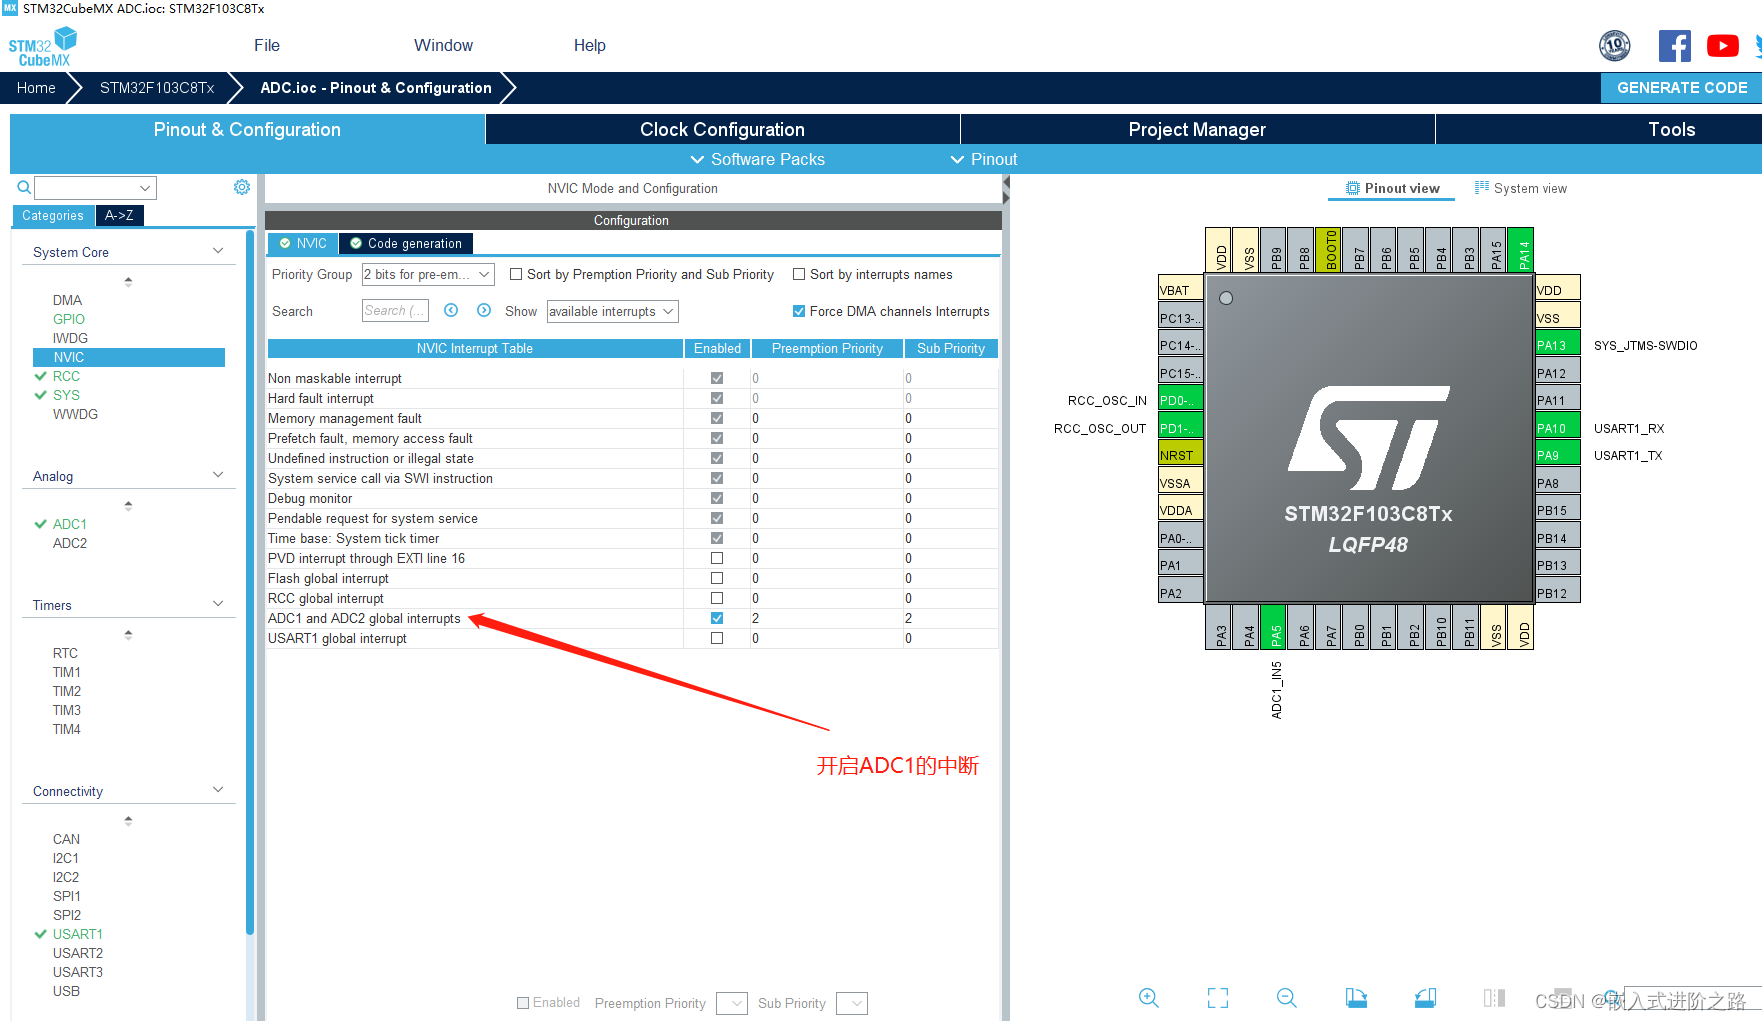
Task: Select the NRST pin on the chip
Action: pyautogui.click(x=1181, y=454)
